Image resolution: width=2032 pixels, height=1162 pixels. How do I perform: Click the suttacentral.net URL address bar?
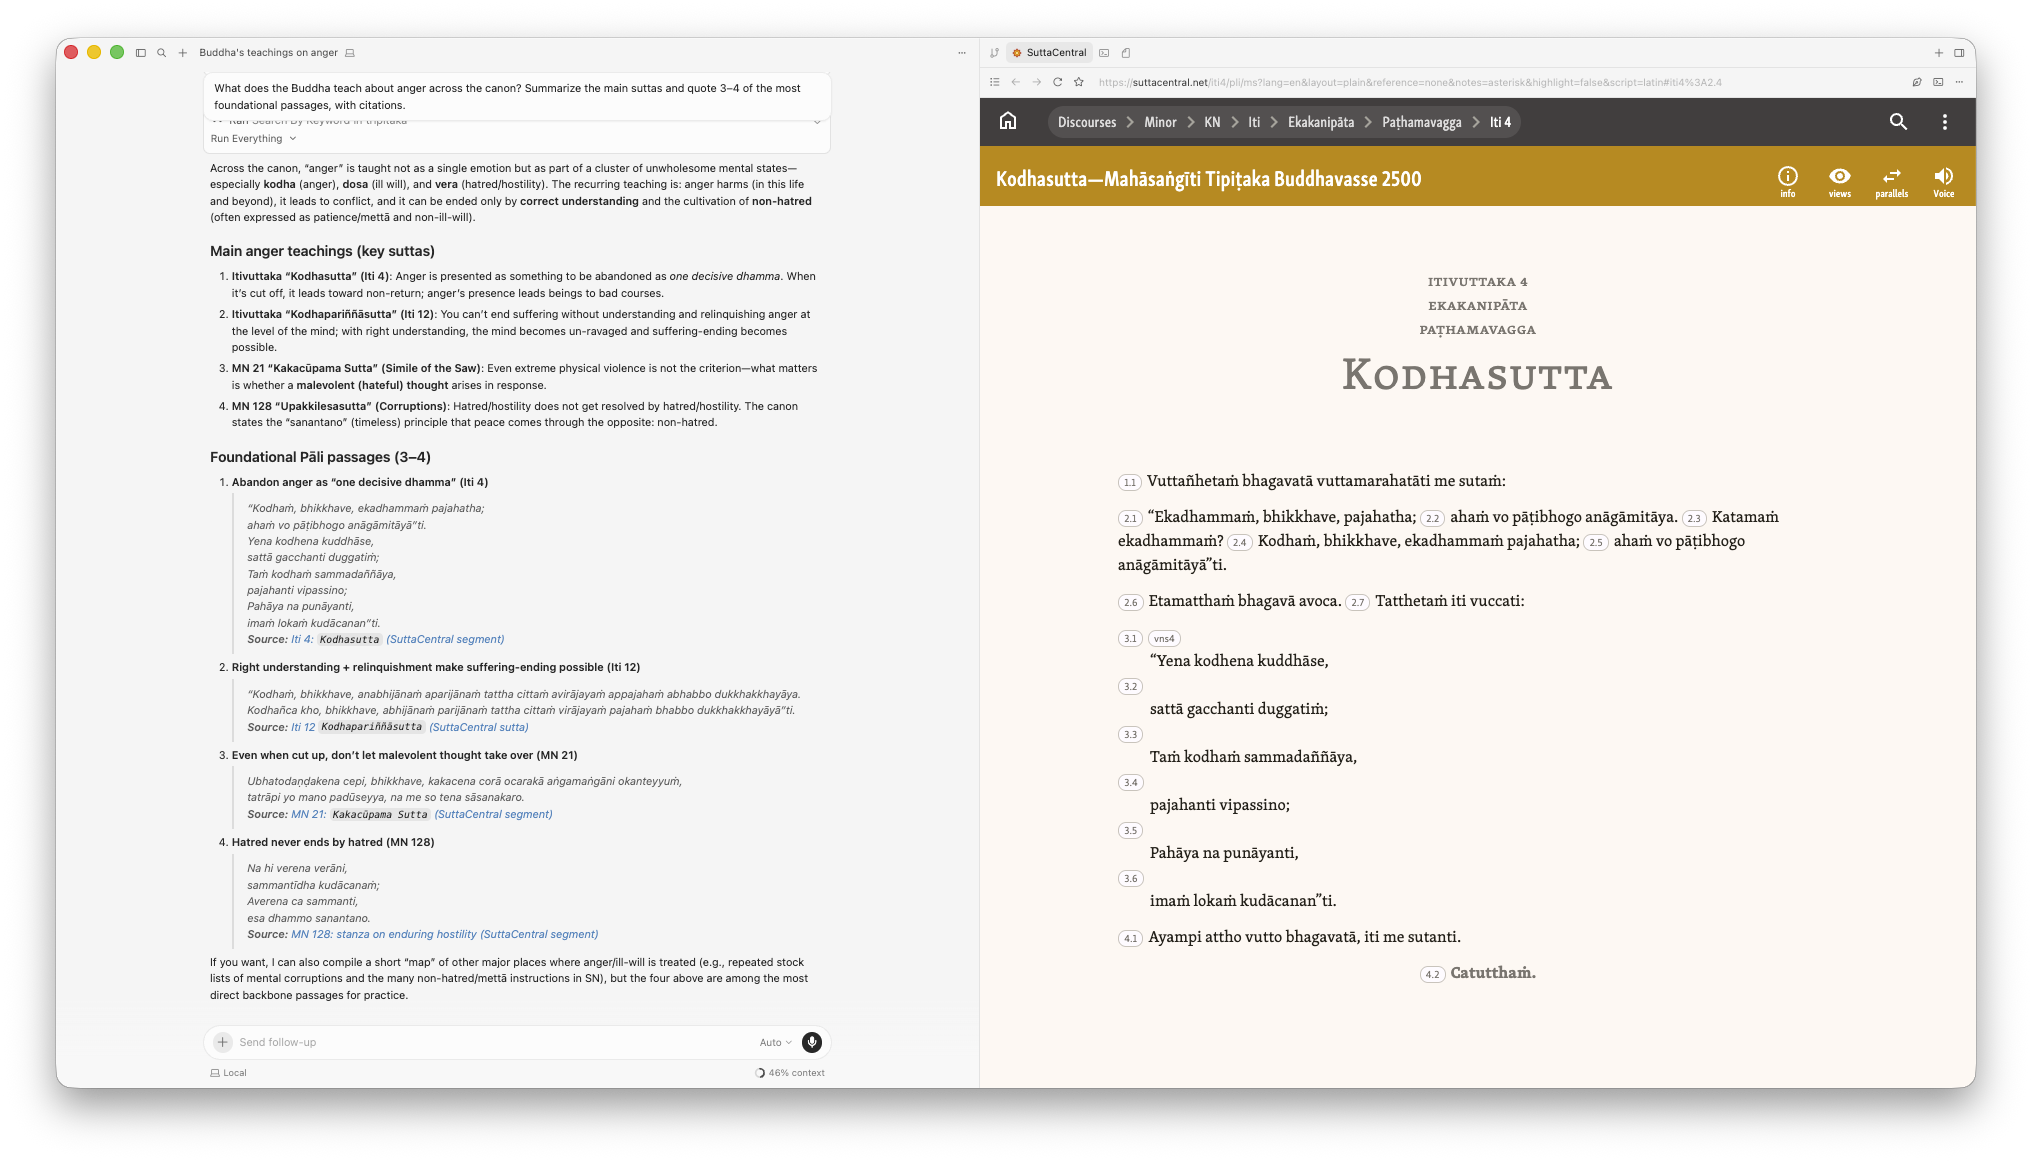click(x=1410, y=82)
